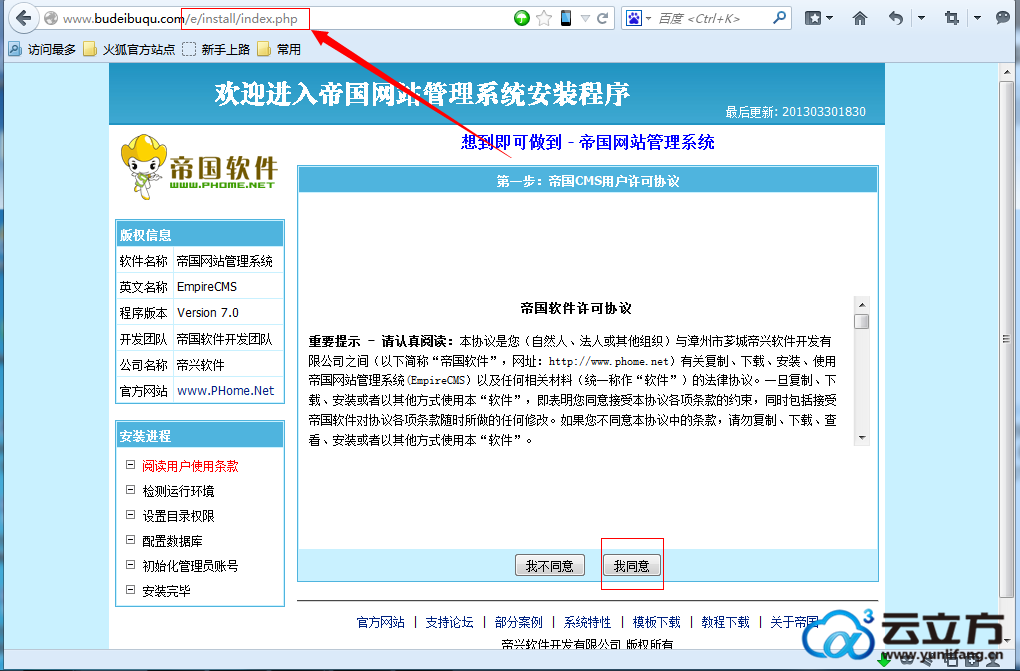Image resolution: width=1020 pixels, height=671 pixels.
Task: Click the EmpireCMS value in the copyright table
Action: [207, 286]
